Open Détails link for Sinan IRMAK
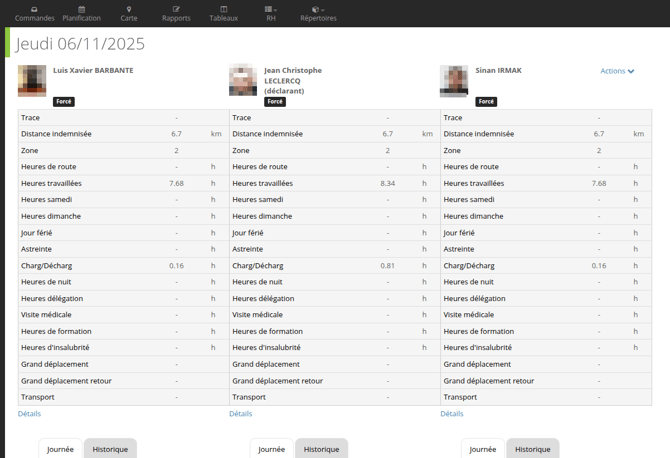670x458 pixels. click(x=452, y=414)
